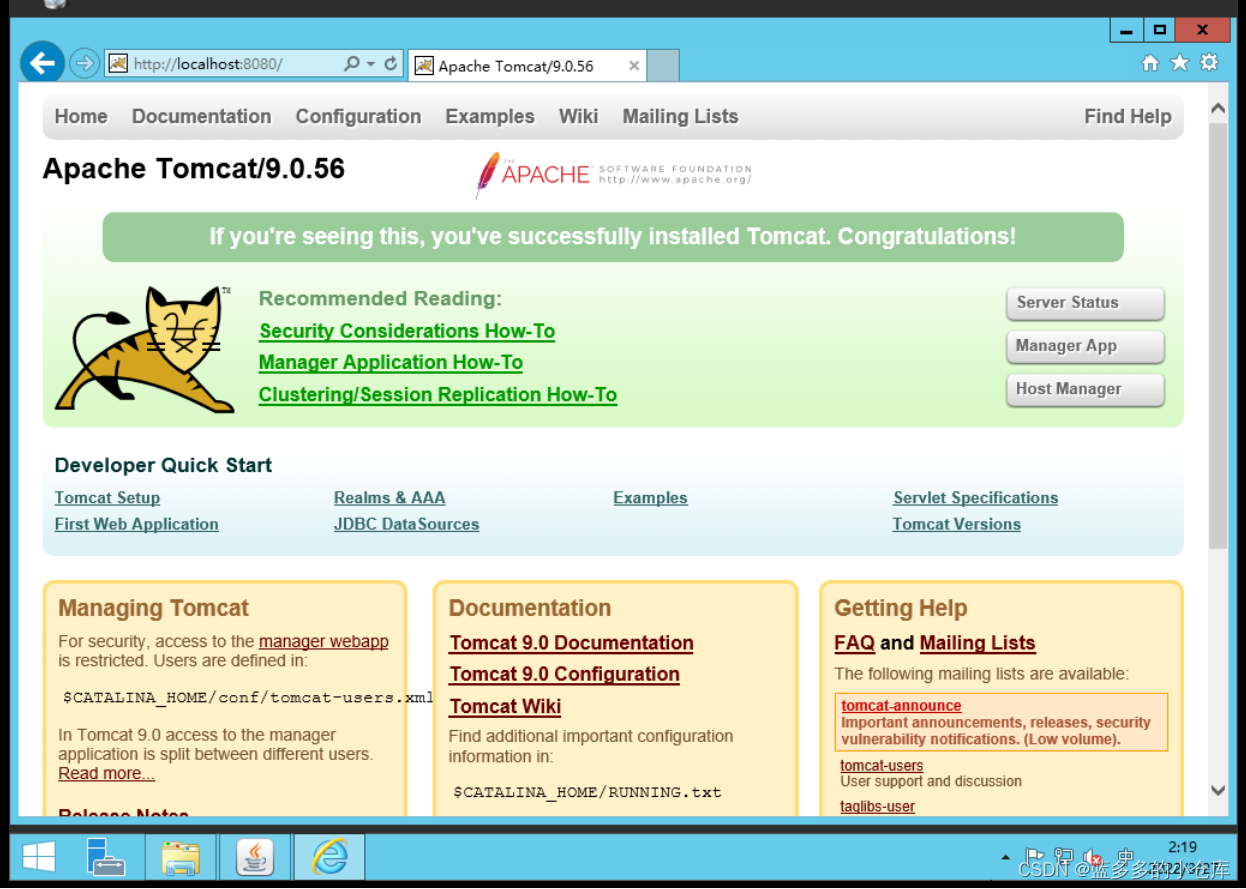Click Internet Explorer icon in the taskbar
Viewport: 1246px width, 889px height.
(x=329, y=857)
